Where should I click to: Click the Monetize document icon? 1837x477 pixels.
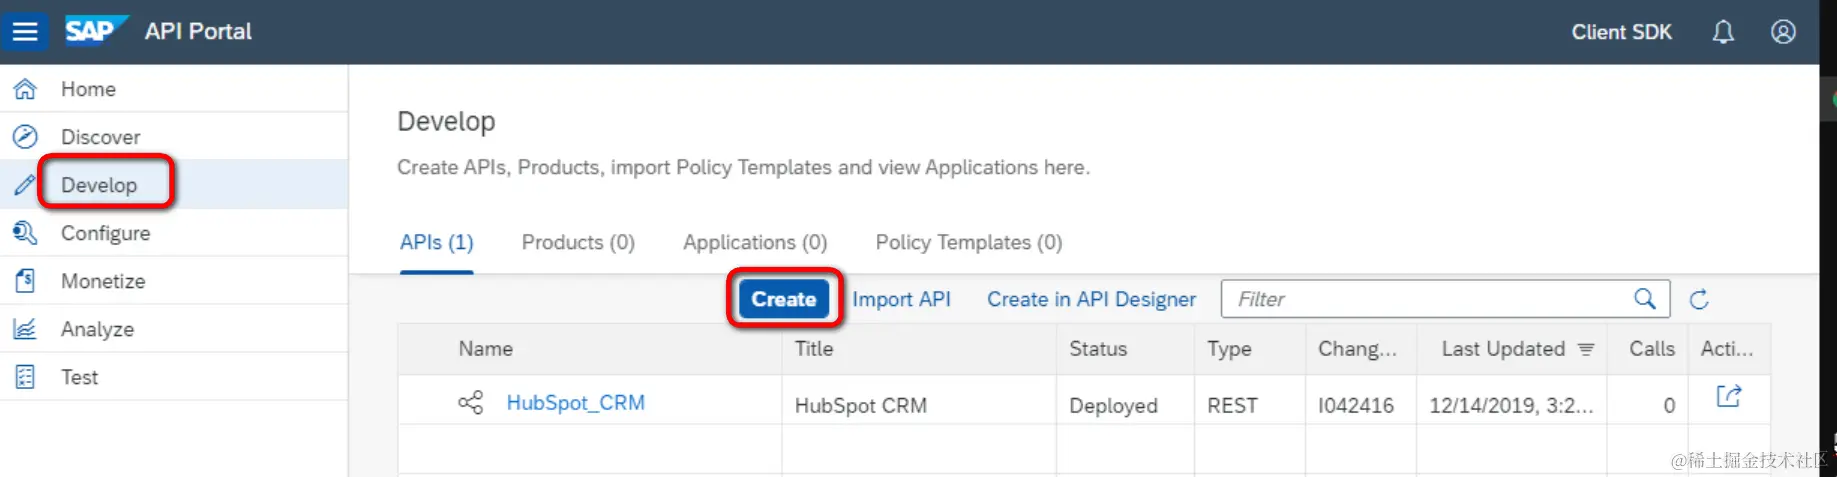(25, 281)
